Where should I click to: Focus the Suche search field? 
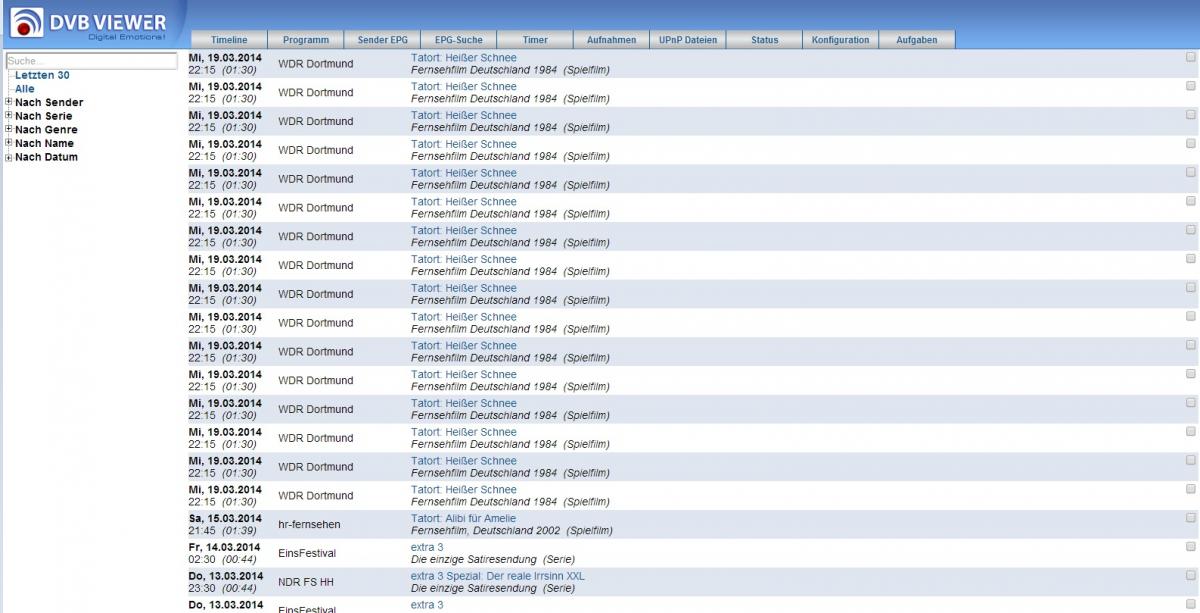(90, 61)
